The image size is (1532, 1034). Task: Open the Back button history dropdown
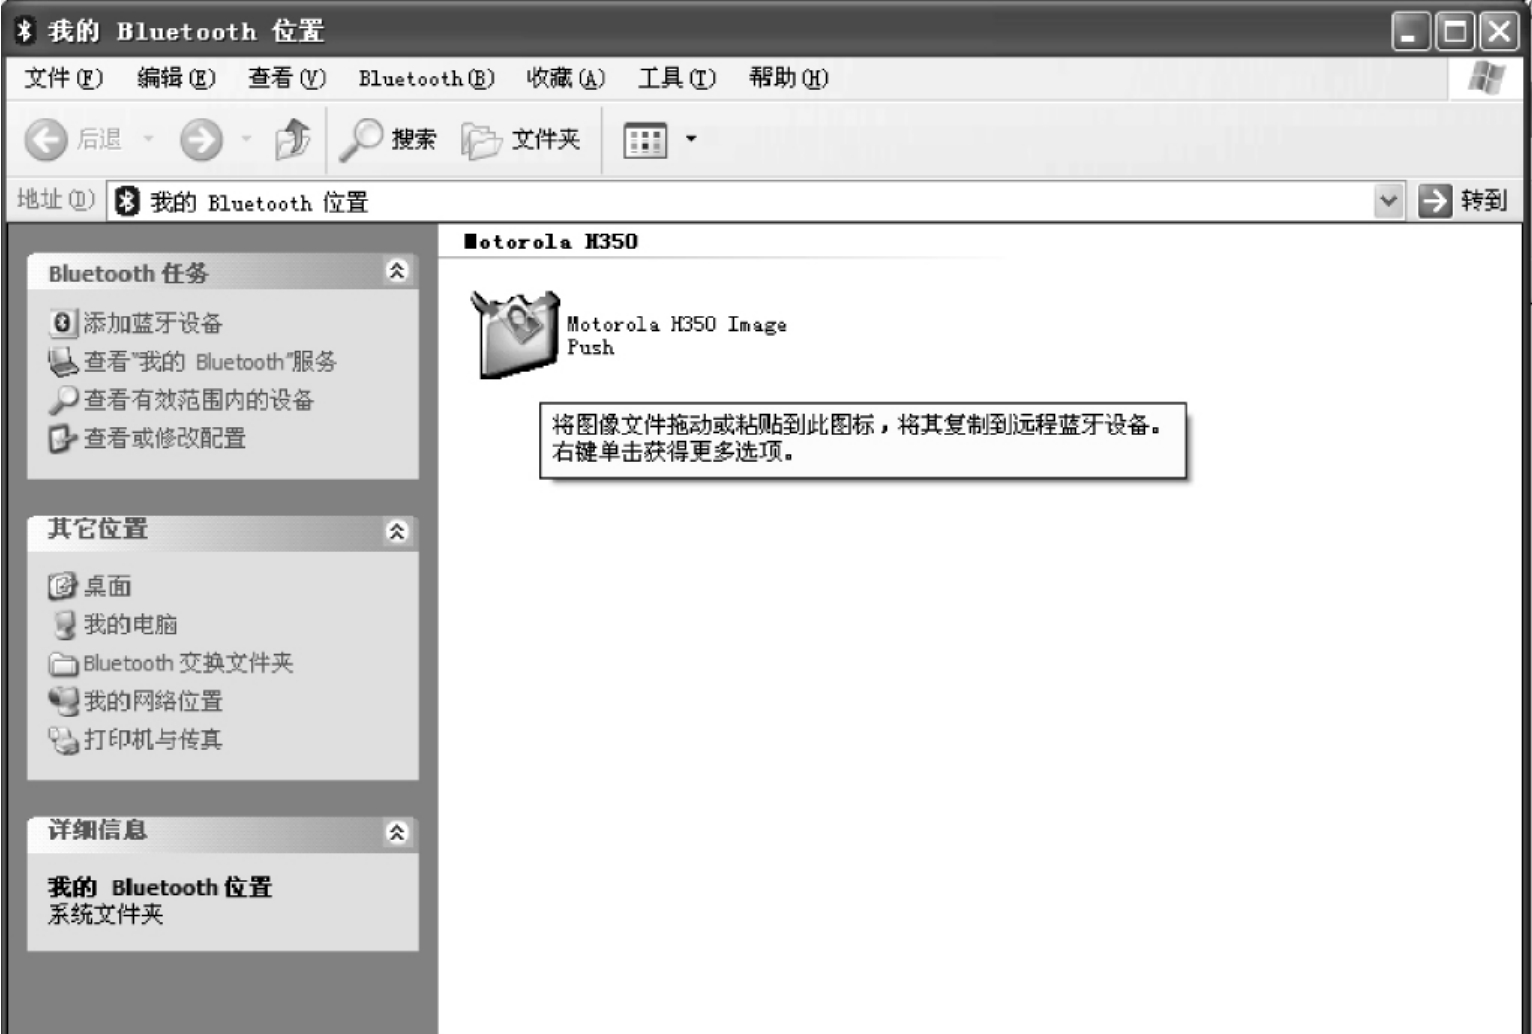(148, 139)
